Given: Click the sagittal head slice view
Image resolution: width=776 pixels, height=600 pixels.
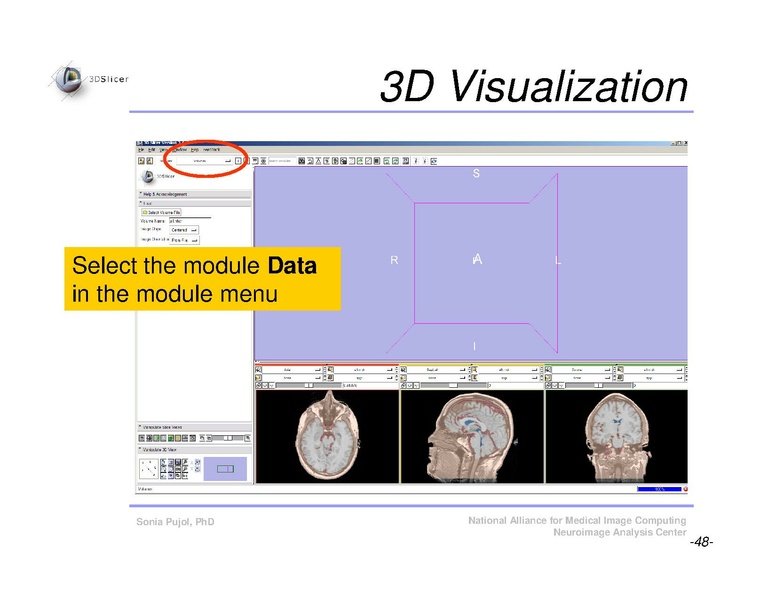Looking at the screenshot, I should tap(472, 436).
